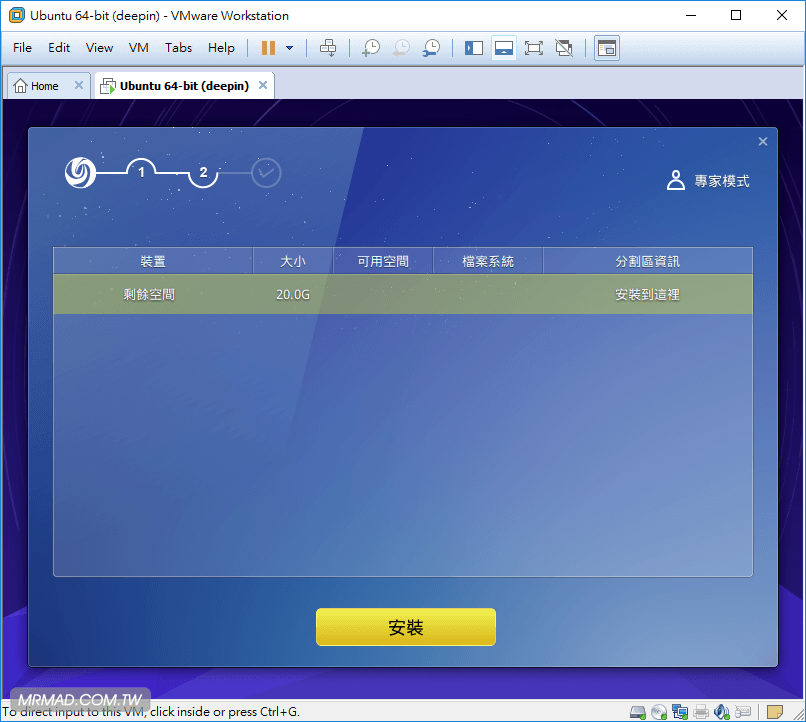Click the Send Ctrl+Alt+Del toolbar icon

[328, 48]
